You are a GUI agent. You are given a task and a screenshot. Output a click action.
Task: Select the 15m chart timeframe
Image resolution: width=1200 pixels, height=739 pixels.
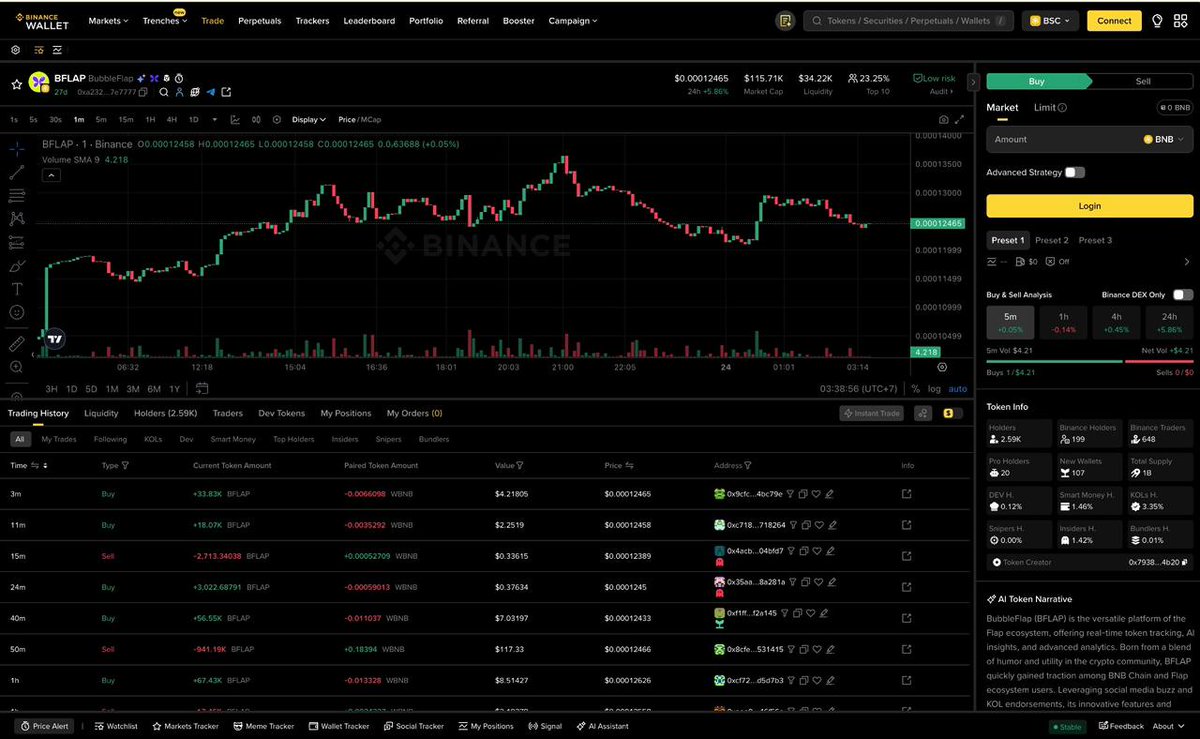click(x=126, y=119)
